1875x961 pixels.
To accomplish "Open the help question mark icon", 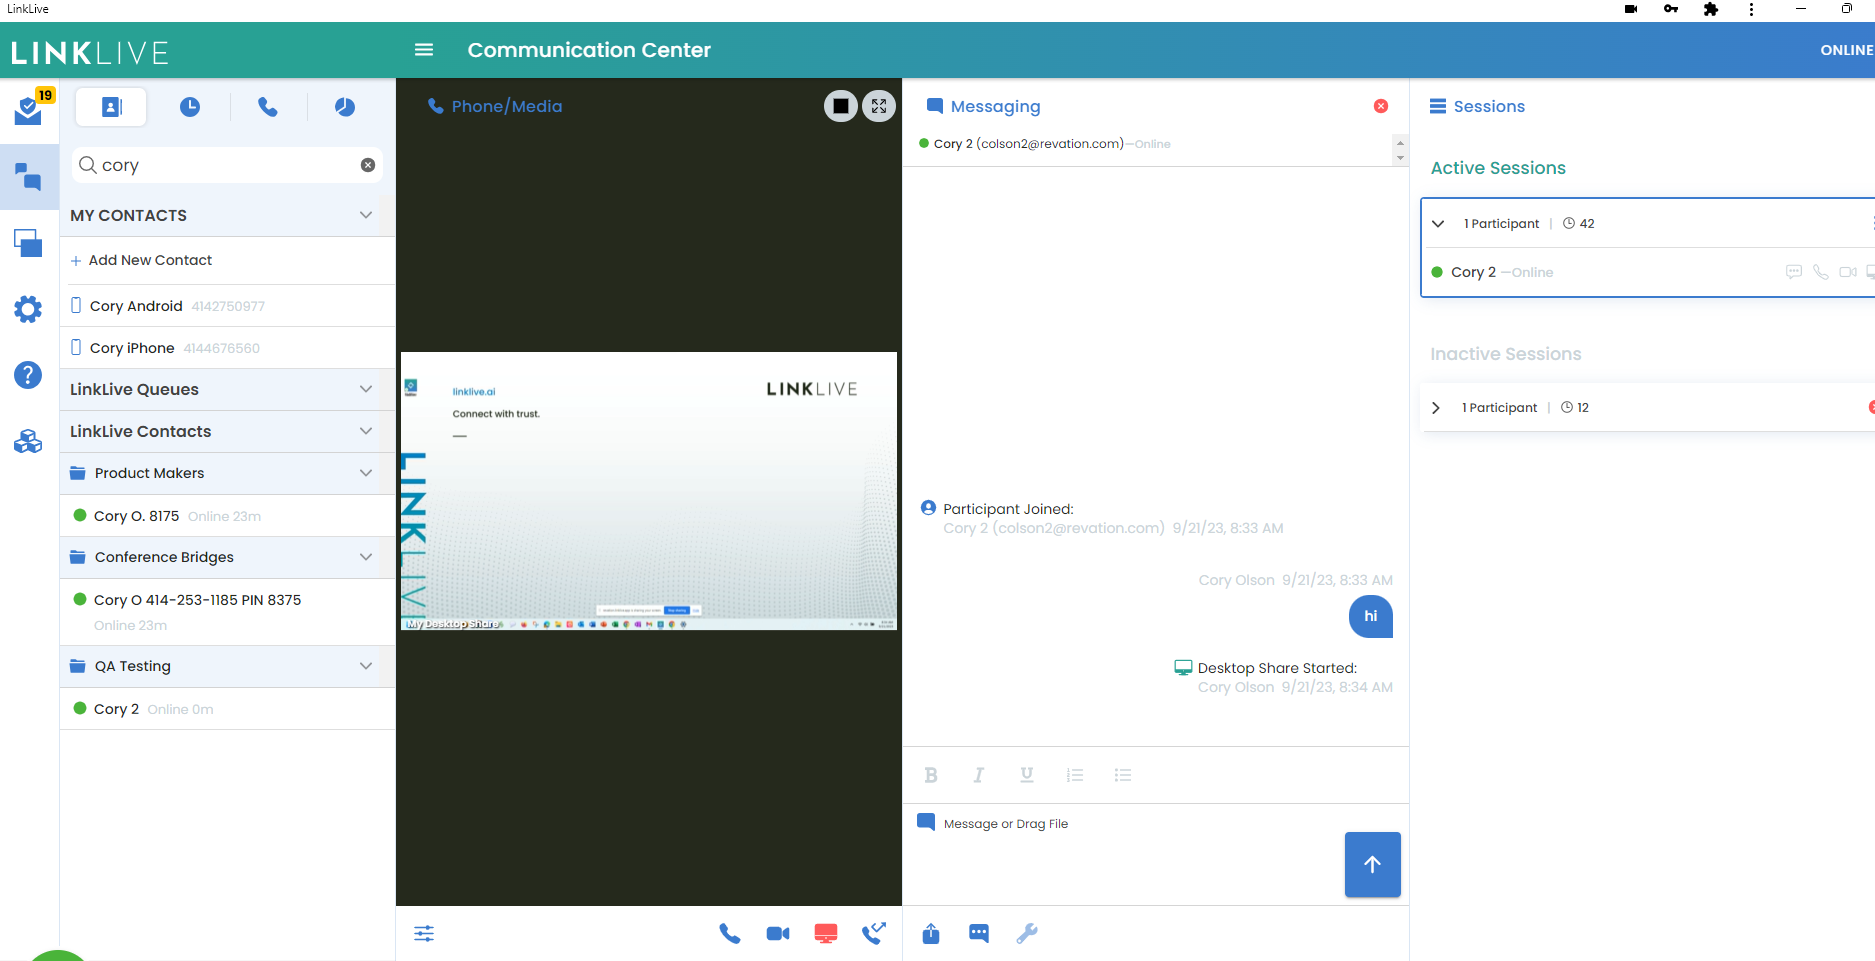I will (x=28, y=375).
